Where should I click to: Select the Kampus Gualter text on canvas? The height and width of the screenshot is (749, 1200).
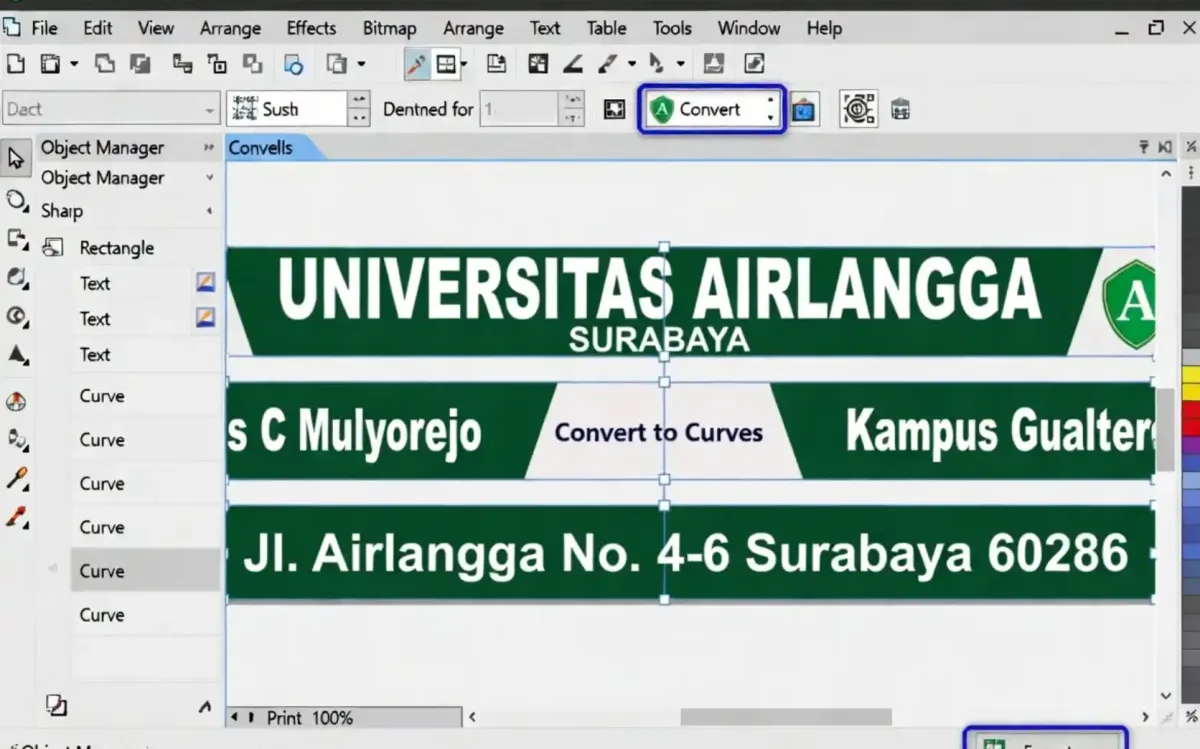click(x=1000, y=432)
